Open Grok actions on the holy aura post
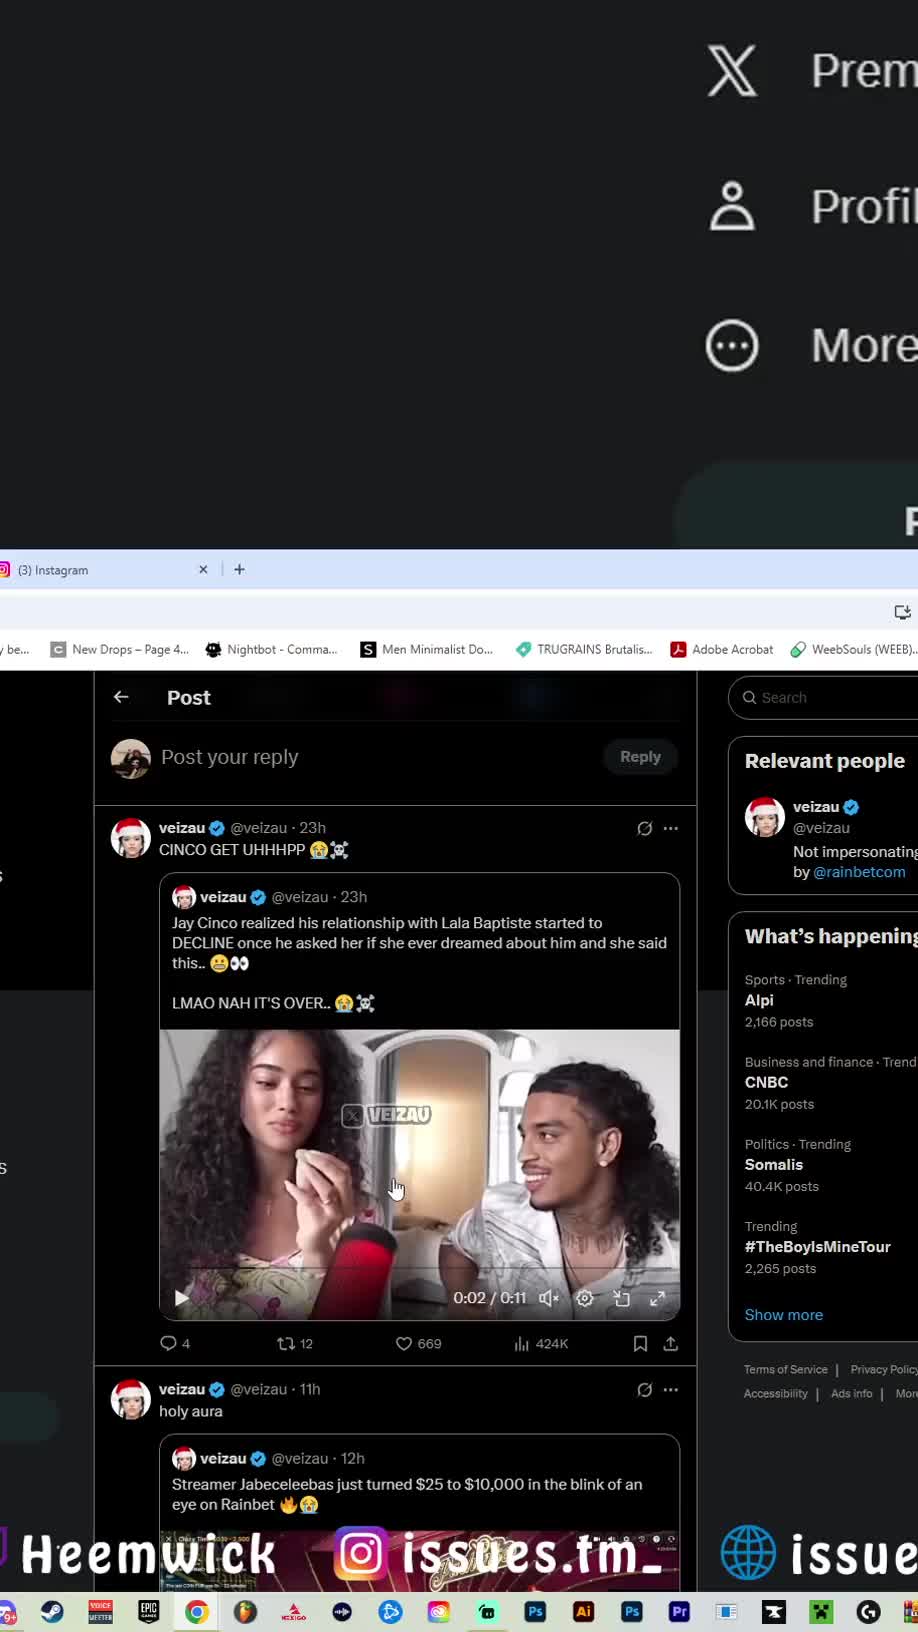 [645, 1389]
